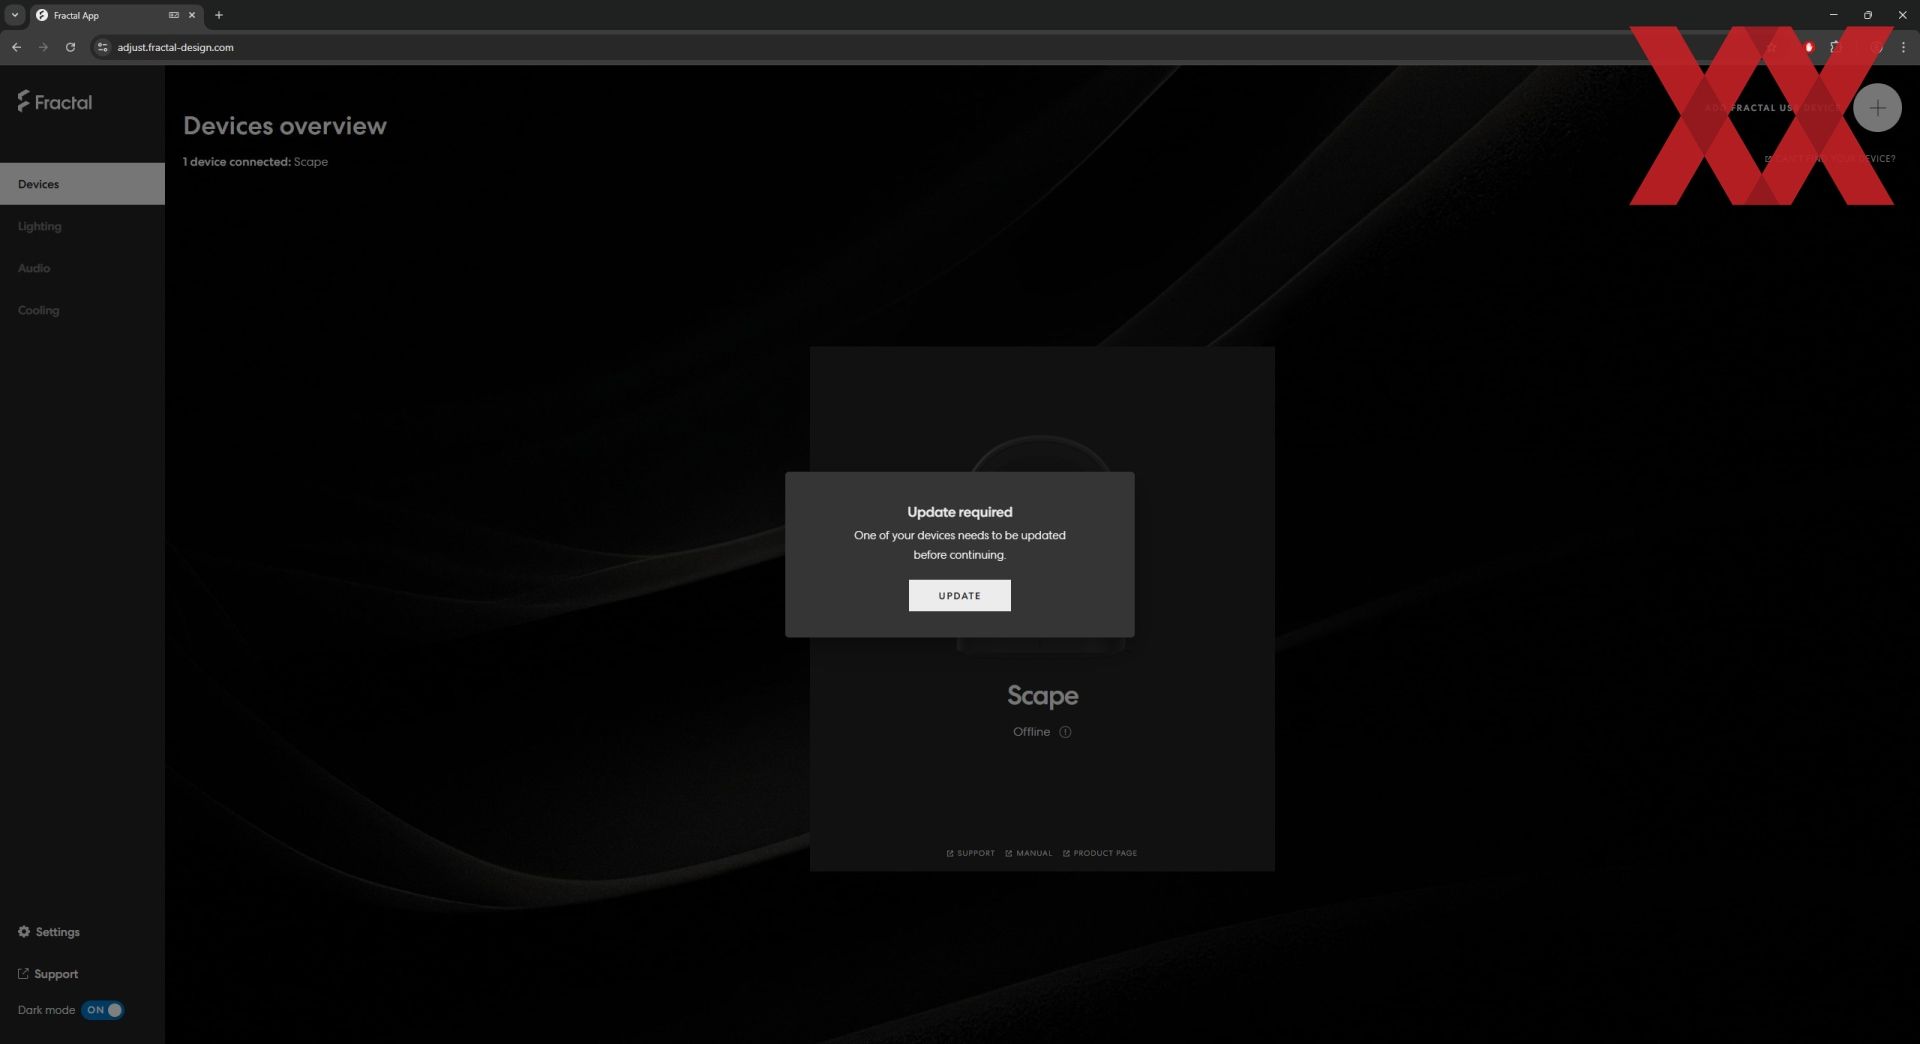This screenshot has height=1044, width=1920.
Task: Toggle Dark mode switch off
Action: click(x=103, y=1010)
